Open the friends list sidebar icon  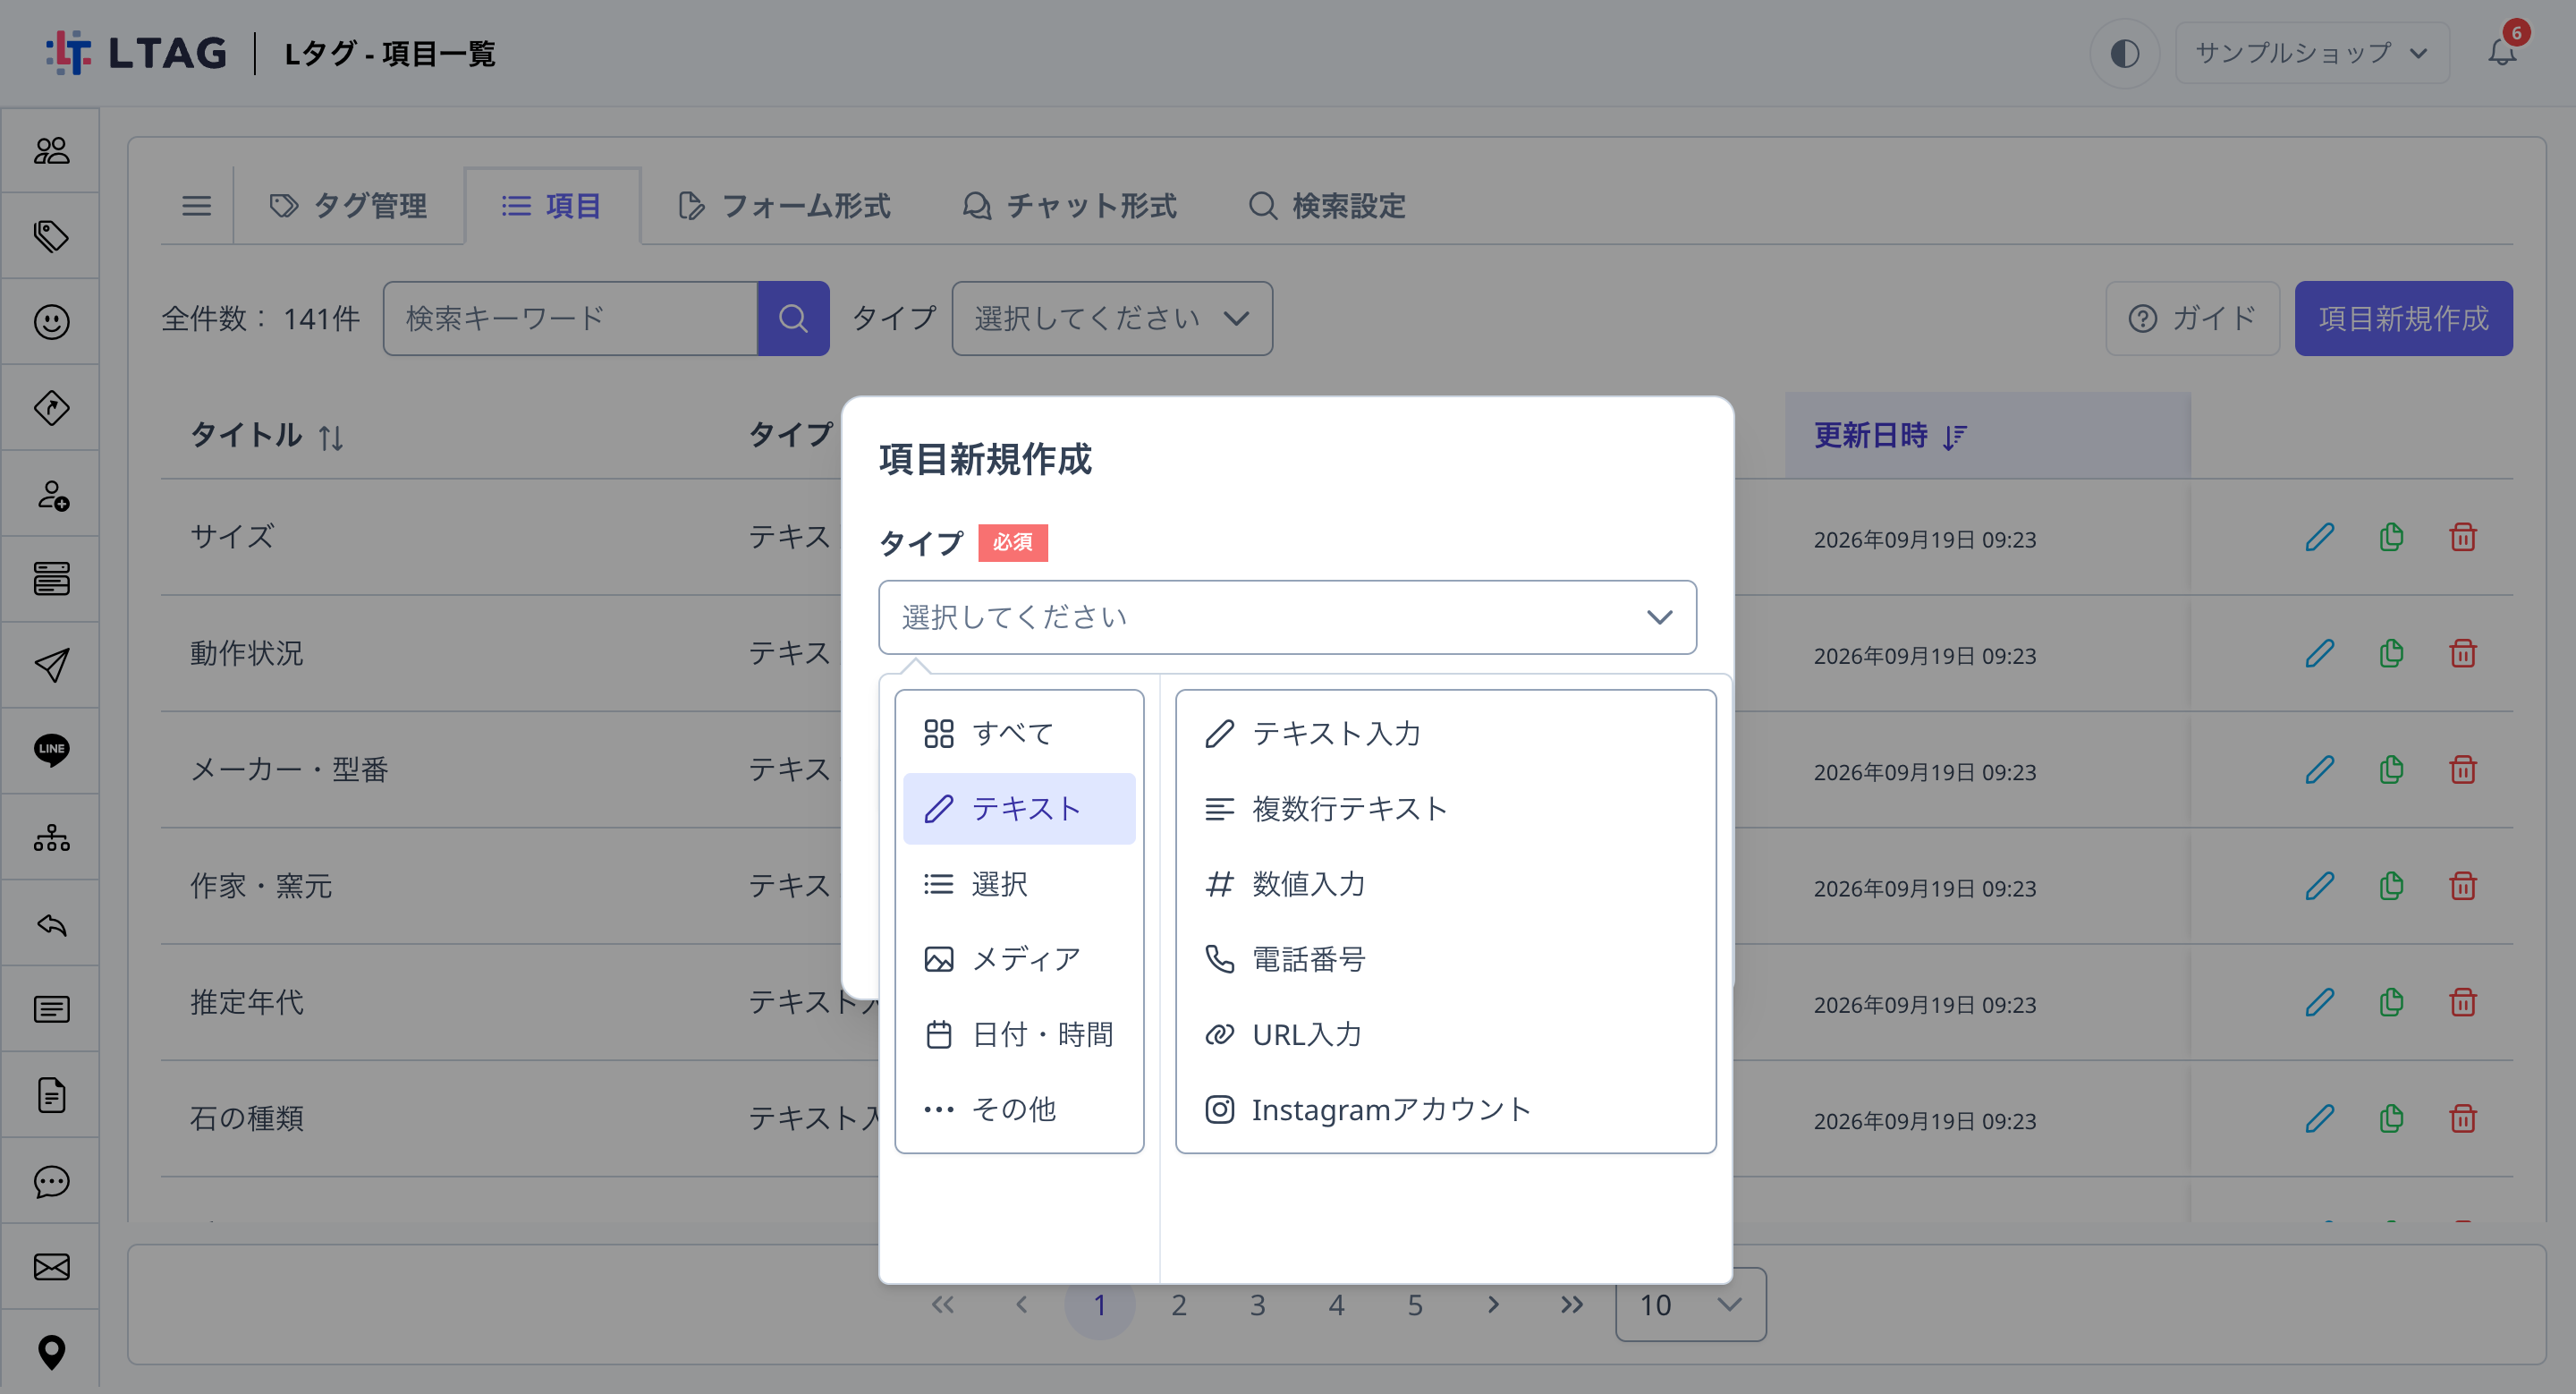click(x=51, y=150)
